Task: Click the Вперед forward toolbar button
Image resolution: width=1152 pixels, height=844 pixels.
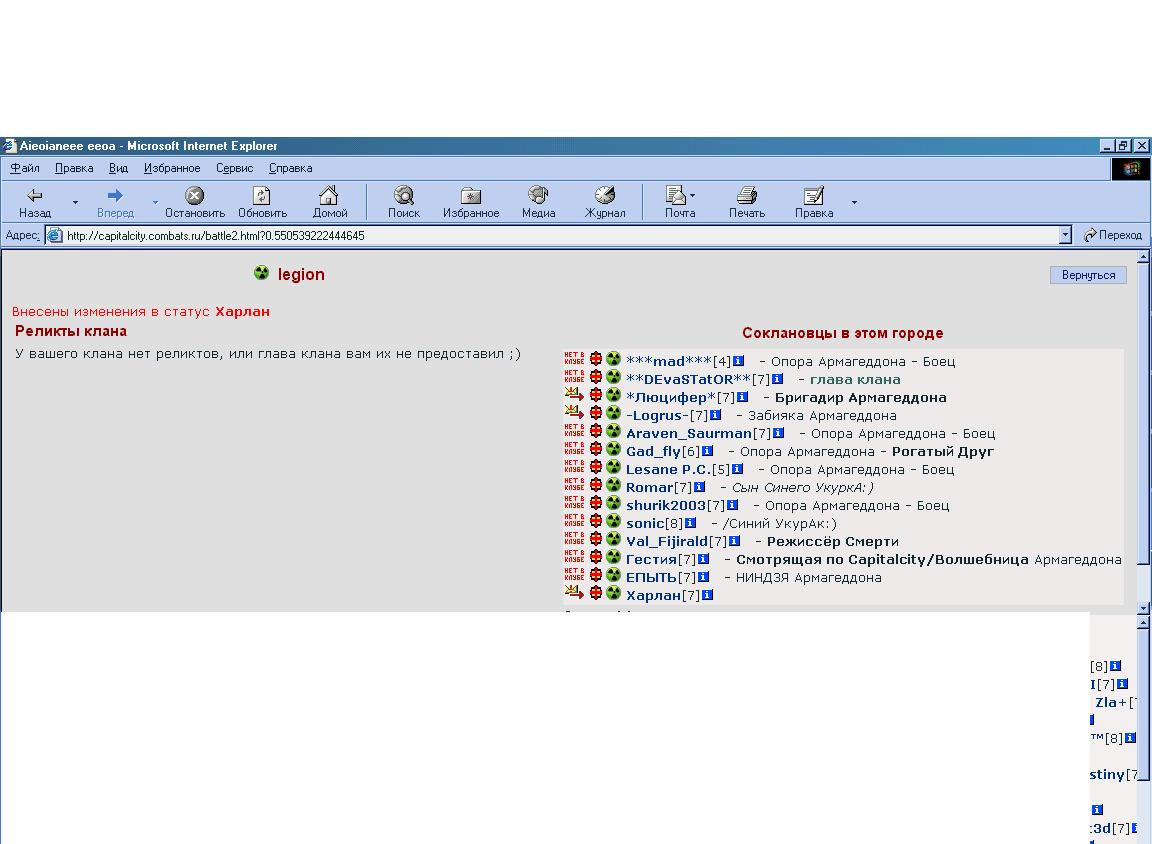Action: (115, 203)
